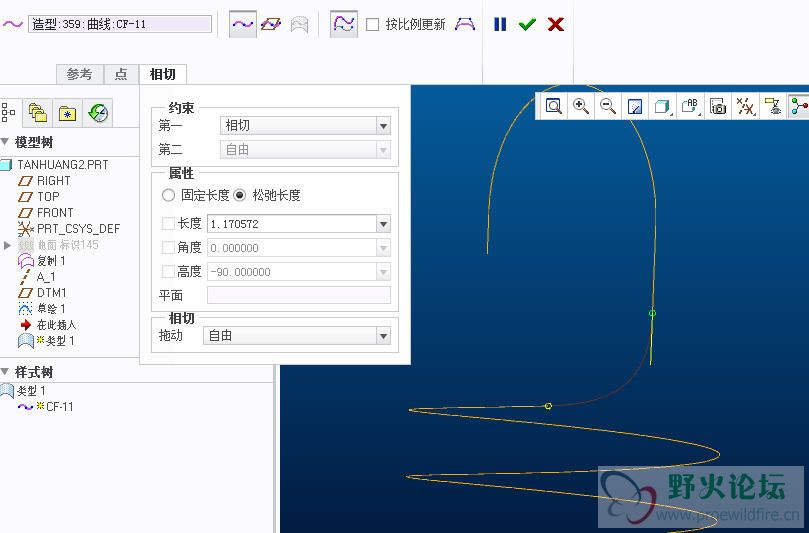Open the model tree navigator tab icon
The height and width of the screenshot is (533, 809).
pos(9,112)
